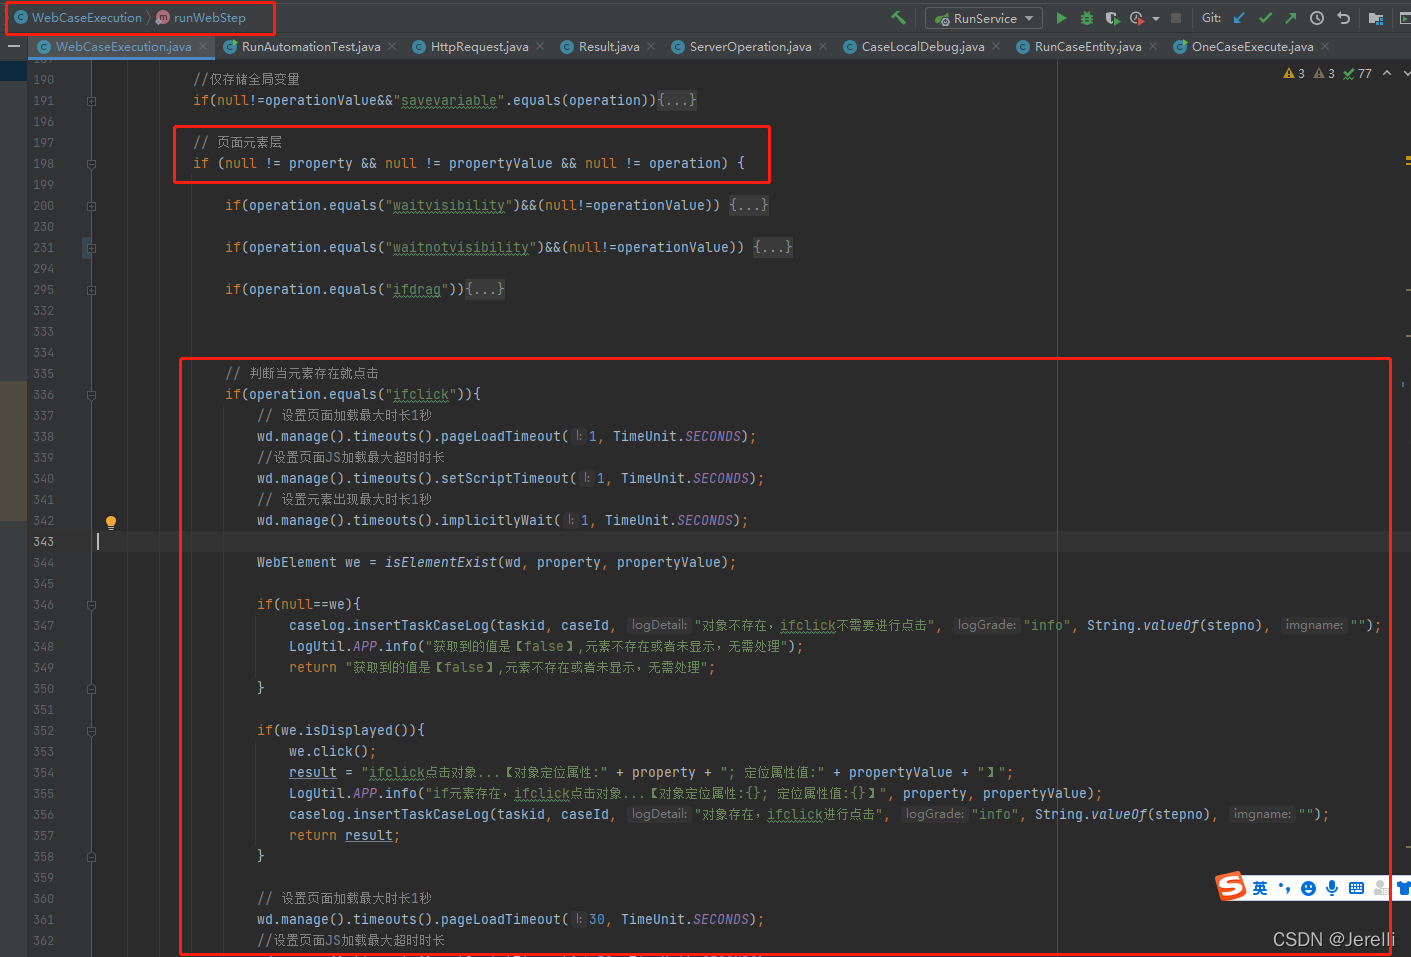
Task: Toggle punctuation mode in IME bar
Action: (1284, 888)
